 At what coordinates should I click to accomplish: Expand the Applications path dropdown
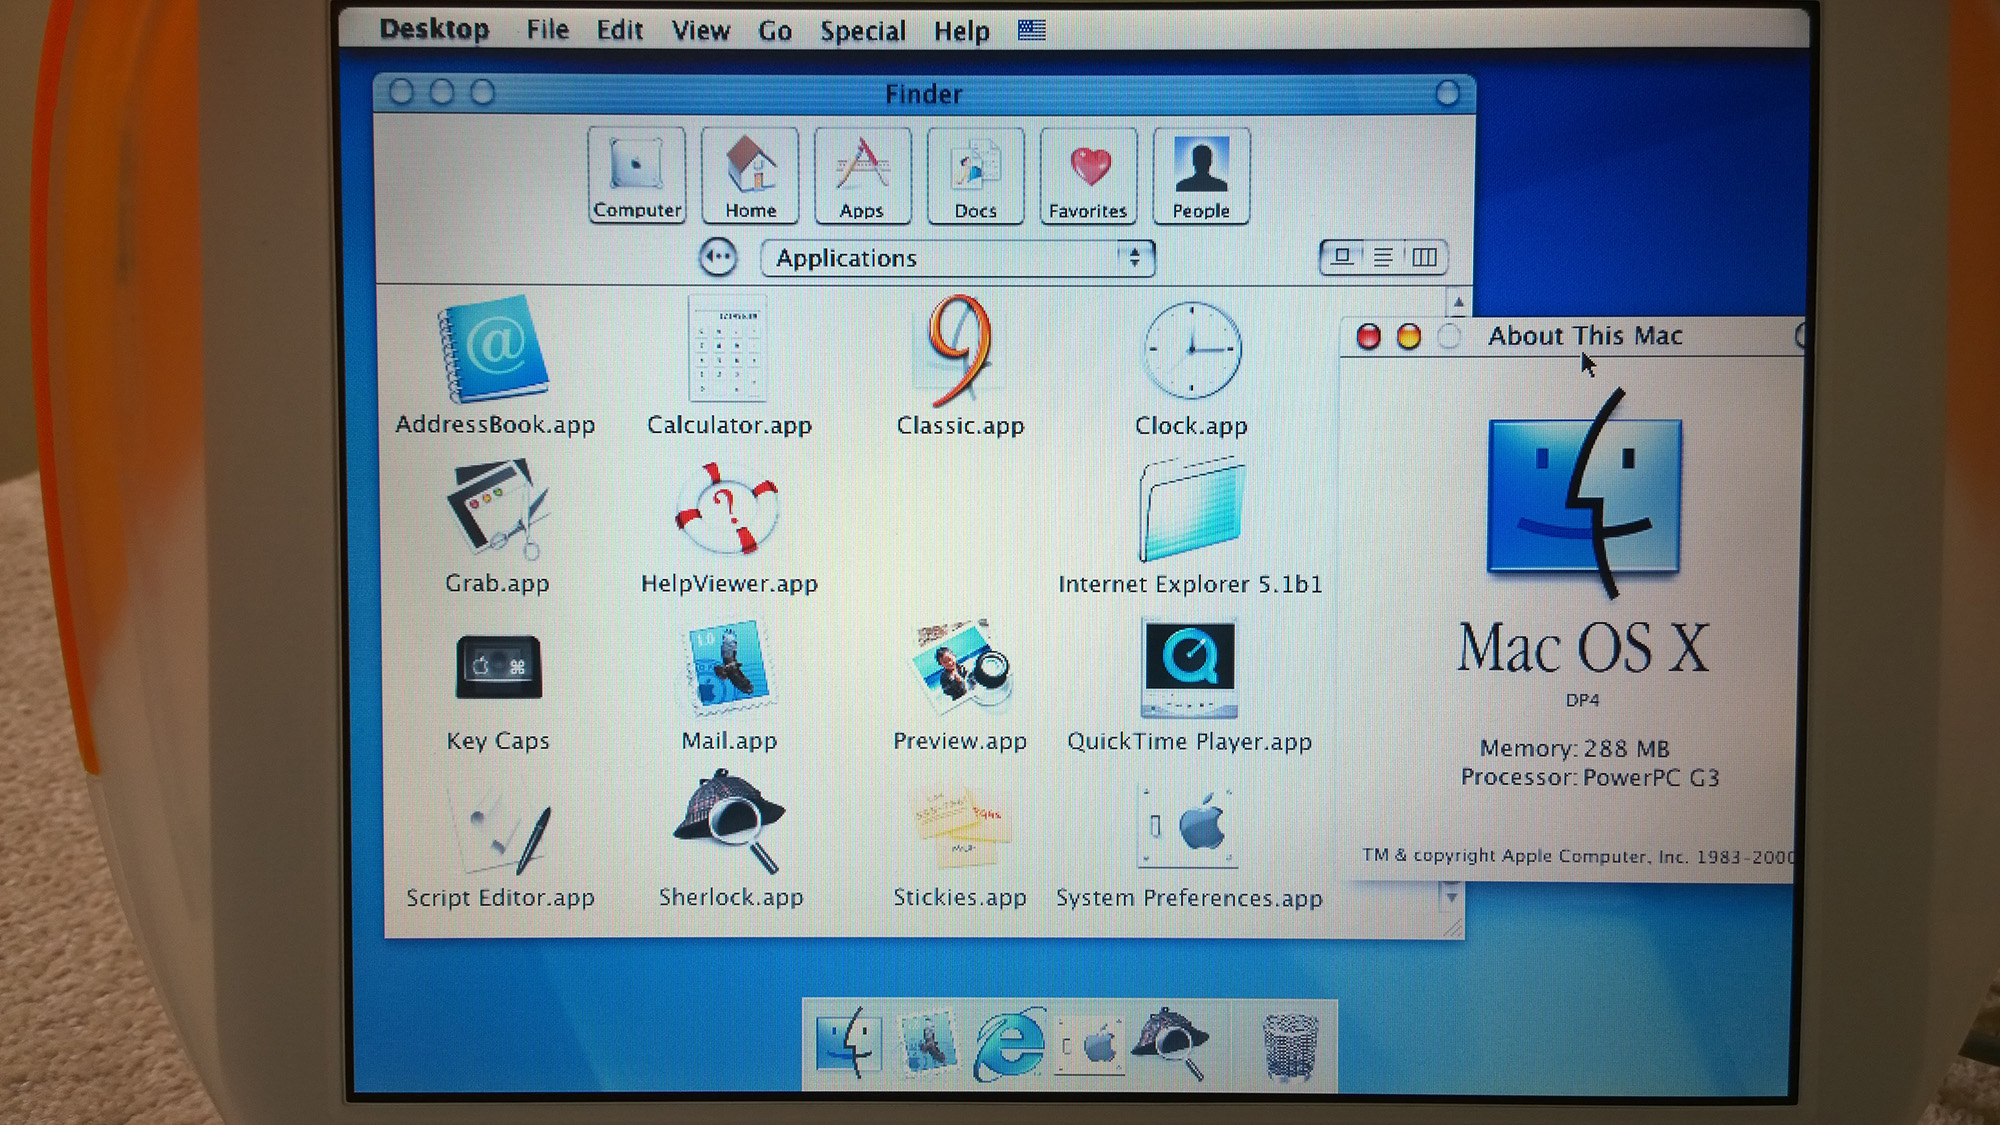coord(958,258)
